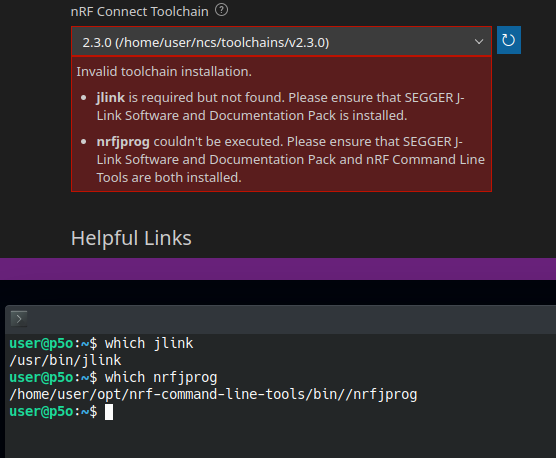Click the toolchain refresh button
The width and height of the screenshot is (556, 458).
[509, 40]
